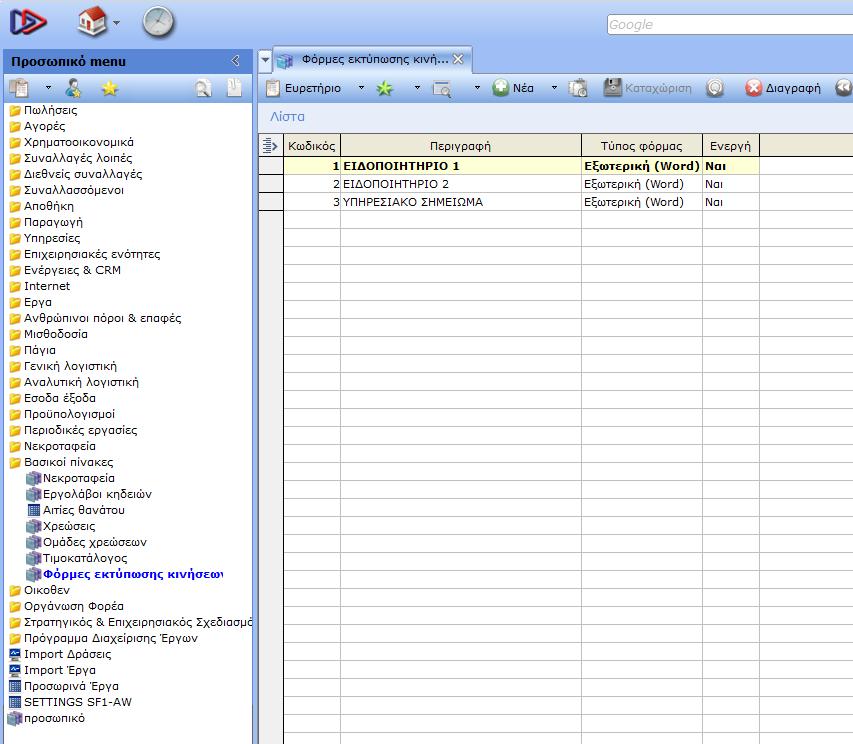Viewport: 853px width, 744px height.
Task: Click the clipboard-clock toolbar icon
Action: click(578, 88)
